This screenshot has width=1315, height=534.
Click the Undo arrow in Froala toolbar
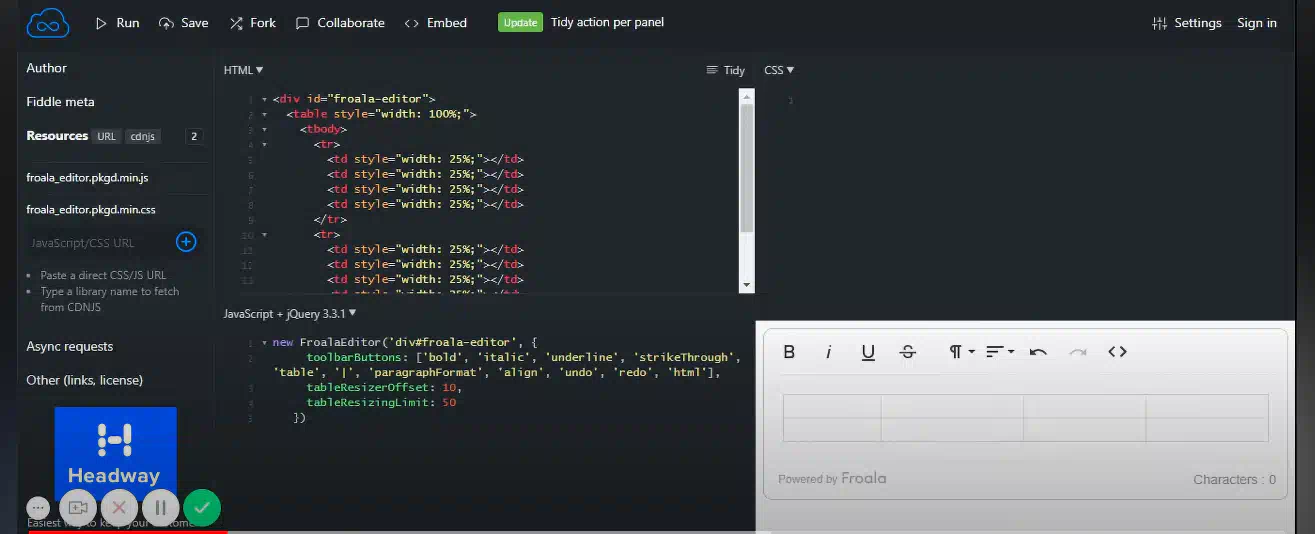(1038, 352)
